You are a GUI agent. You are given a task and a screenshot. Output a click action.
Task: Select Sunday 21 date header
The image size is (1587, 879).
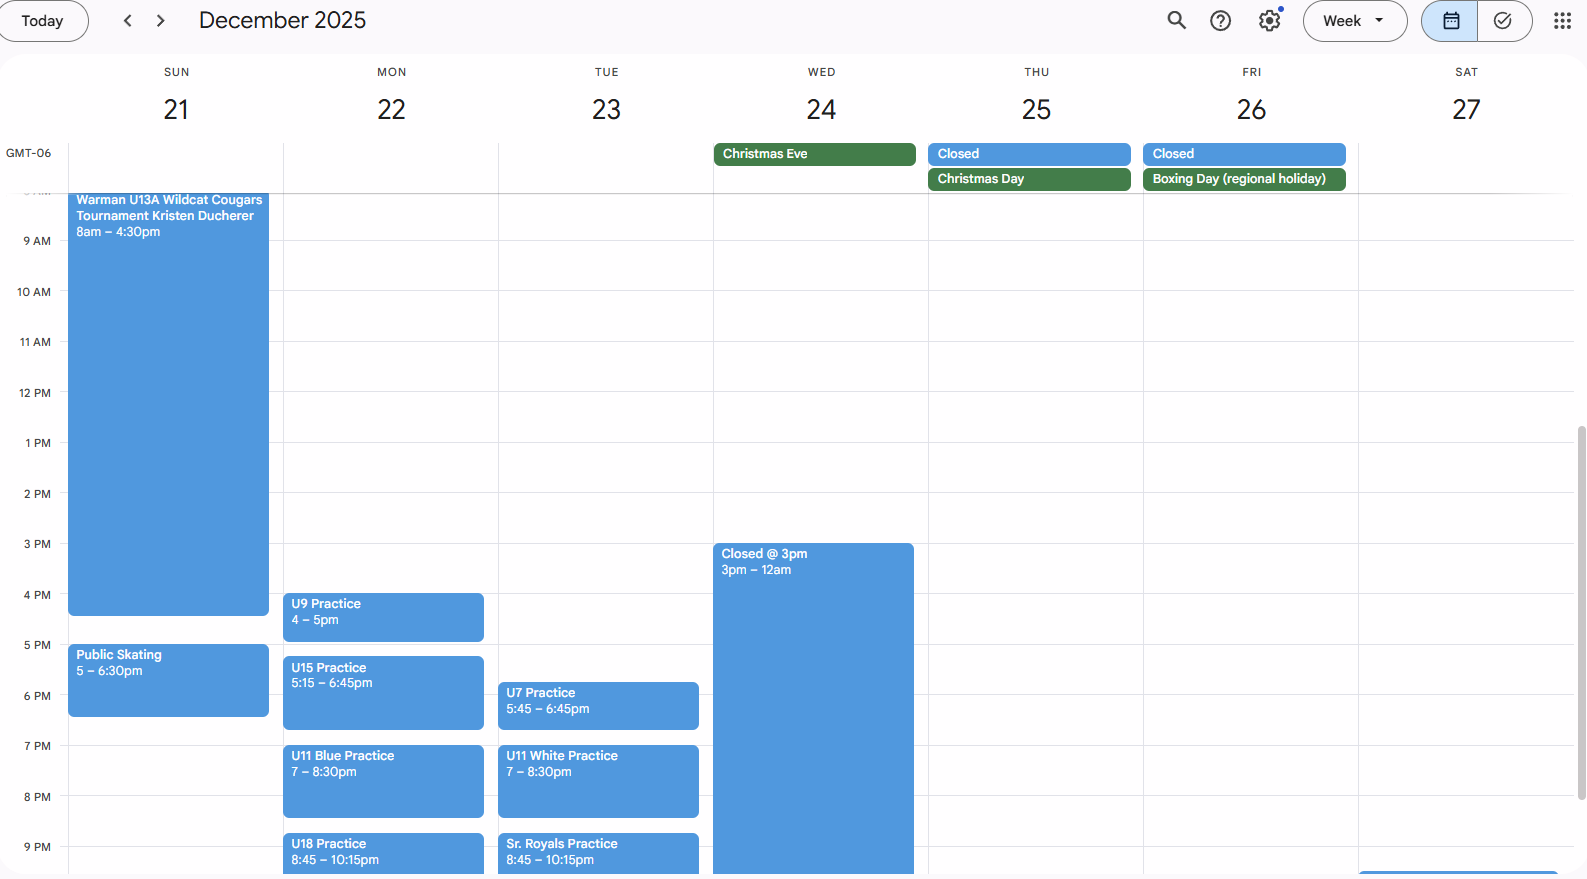(176, 109)
